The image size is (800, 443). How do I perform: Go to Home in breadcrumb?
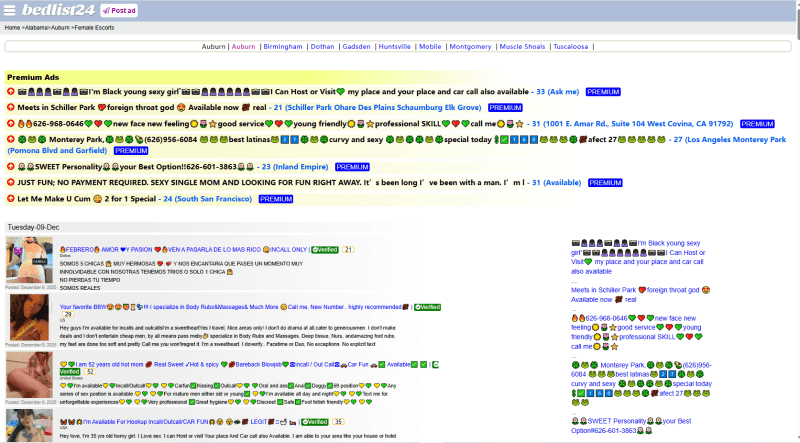[x=12, y=28]
